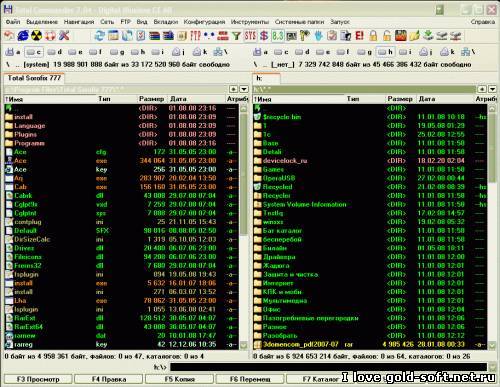
Task: Click the flame picture toolbar icon
Action: [400, 35]
